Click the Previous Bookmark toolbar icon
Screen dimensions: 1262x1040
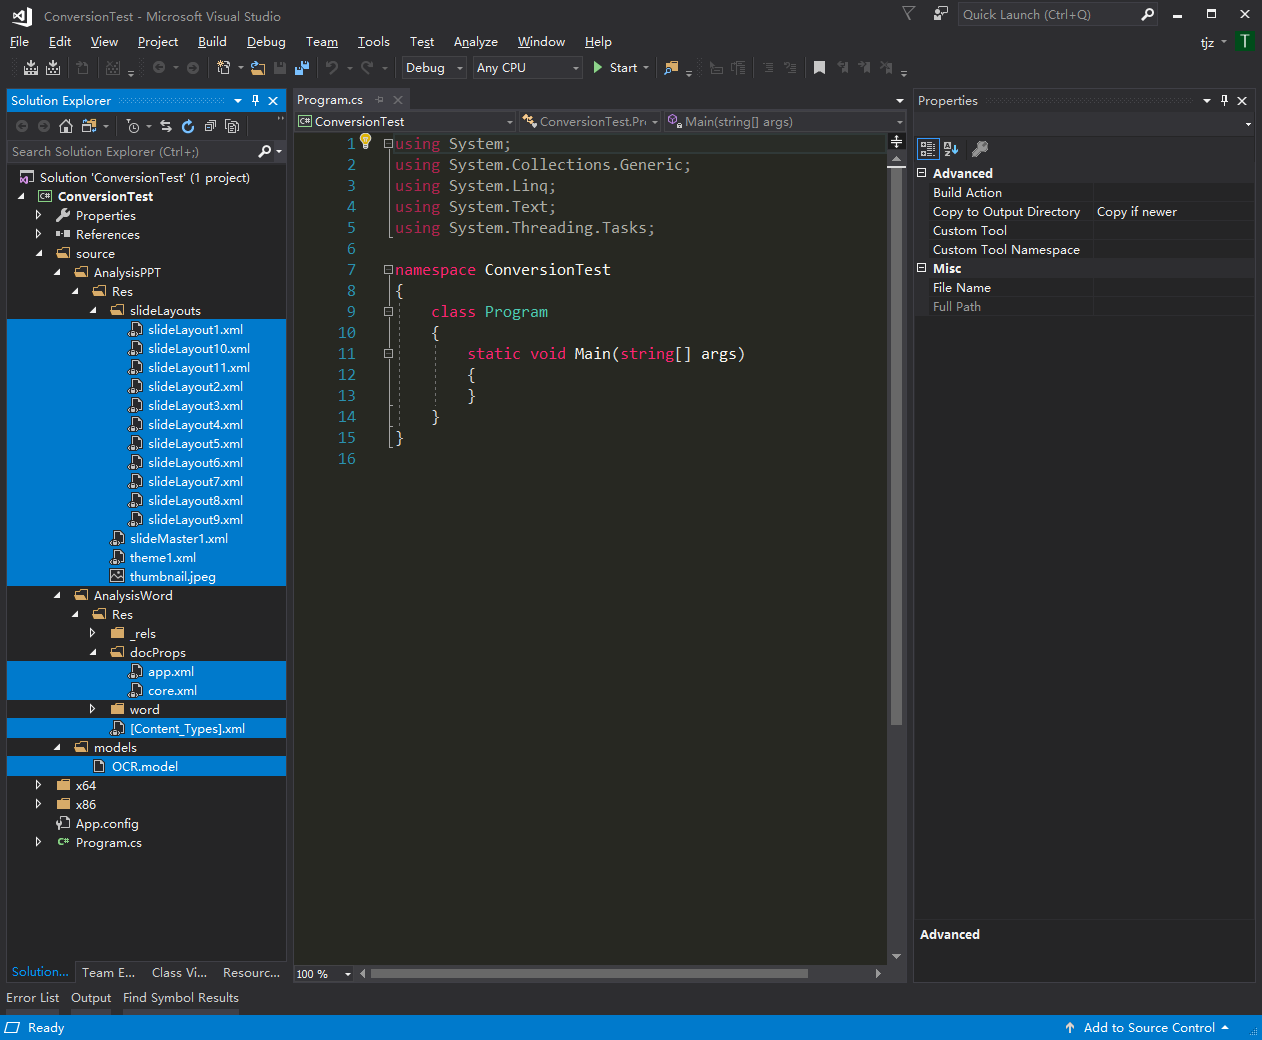coord(842,68)
